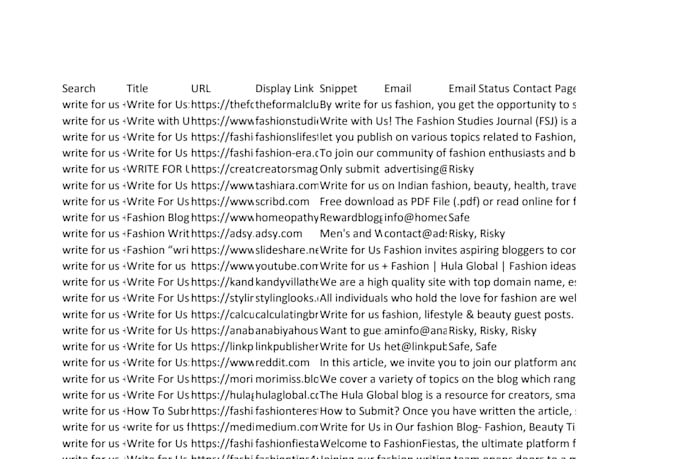Viewport: 680px width, 459px height.
Task: Click the 'Search' column header
Action: coord(78,89)
